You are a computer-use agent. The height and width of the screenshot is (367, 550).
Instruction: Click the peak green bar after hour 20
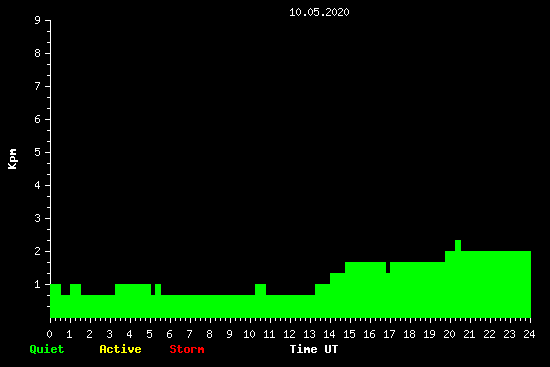point(458,246)
